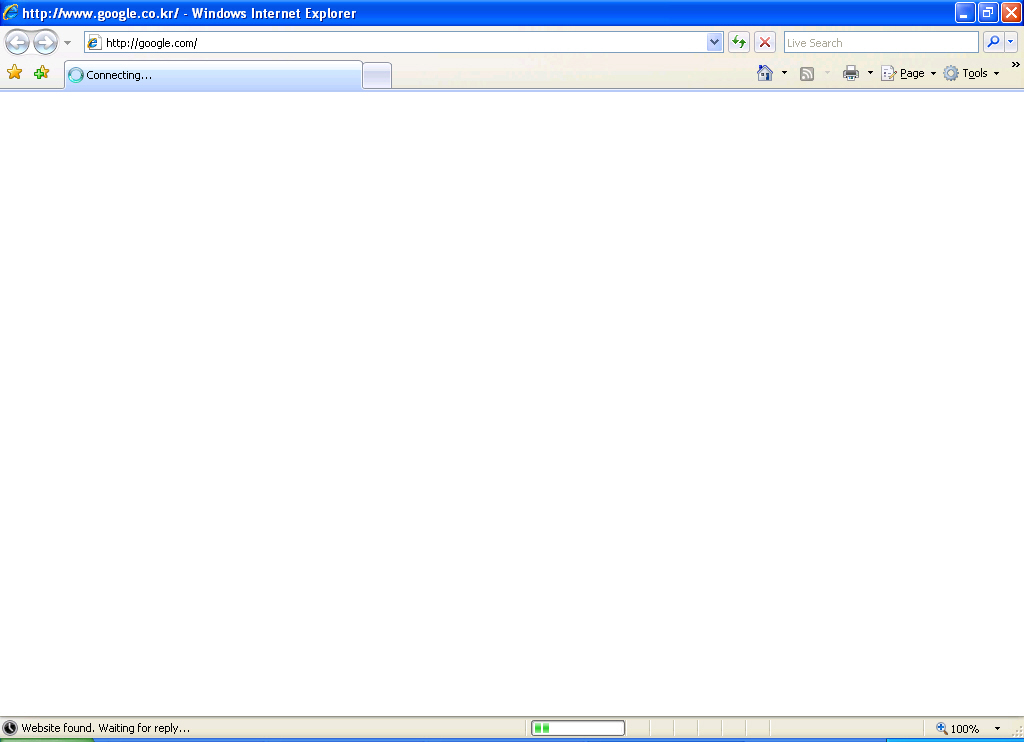The height and width of the screenshot is (742, 1024).
Task: Open the Page menu
Action: tap(908, 73)
